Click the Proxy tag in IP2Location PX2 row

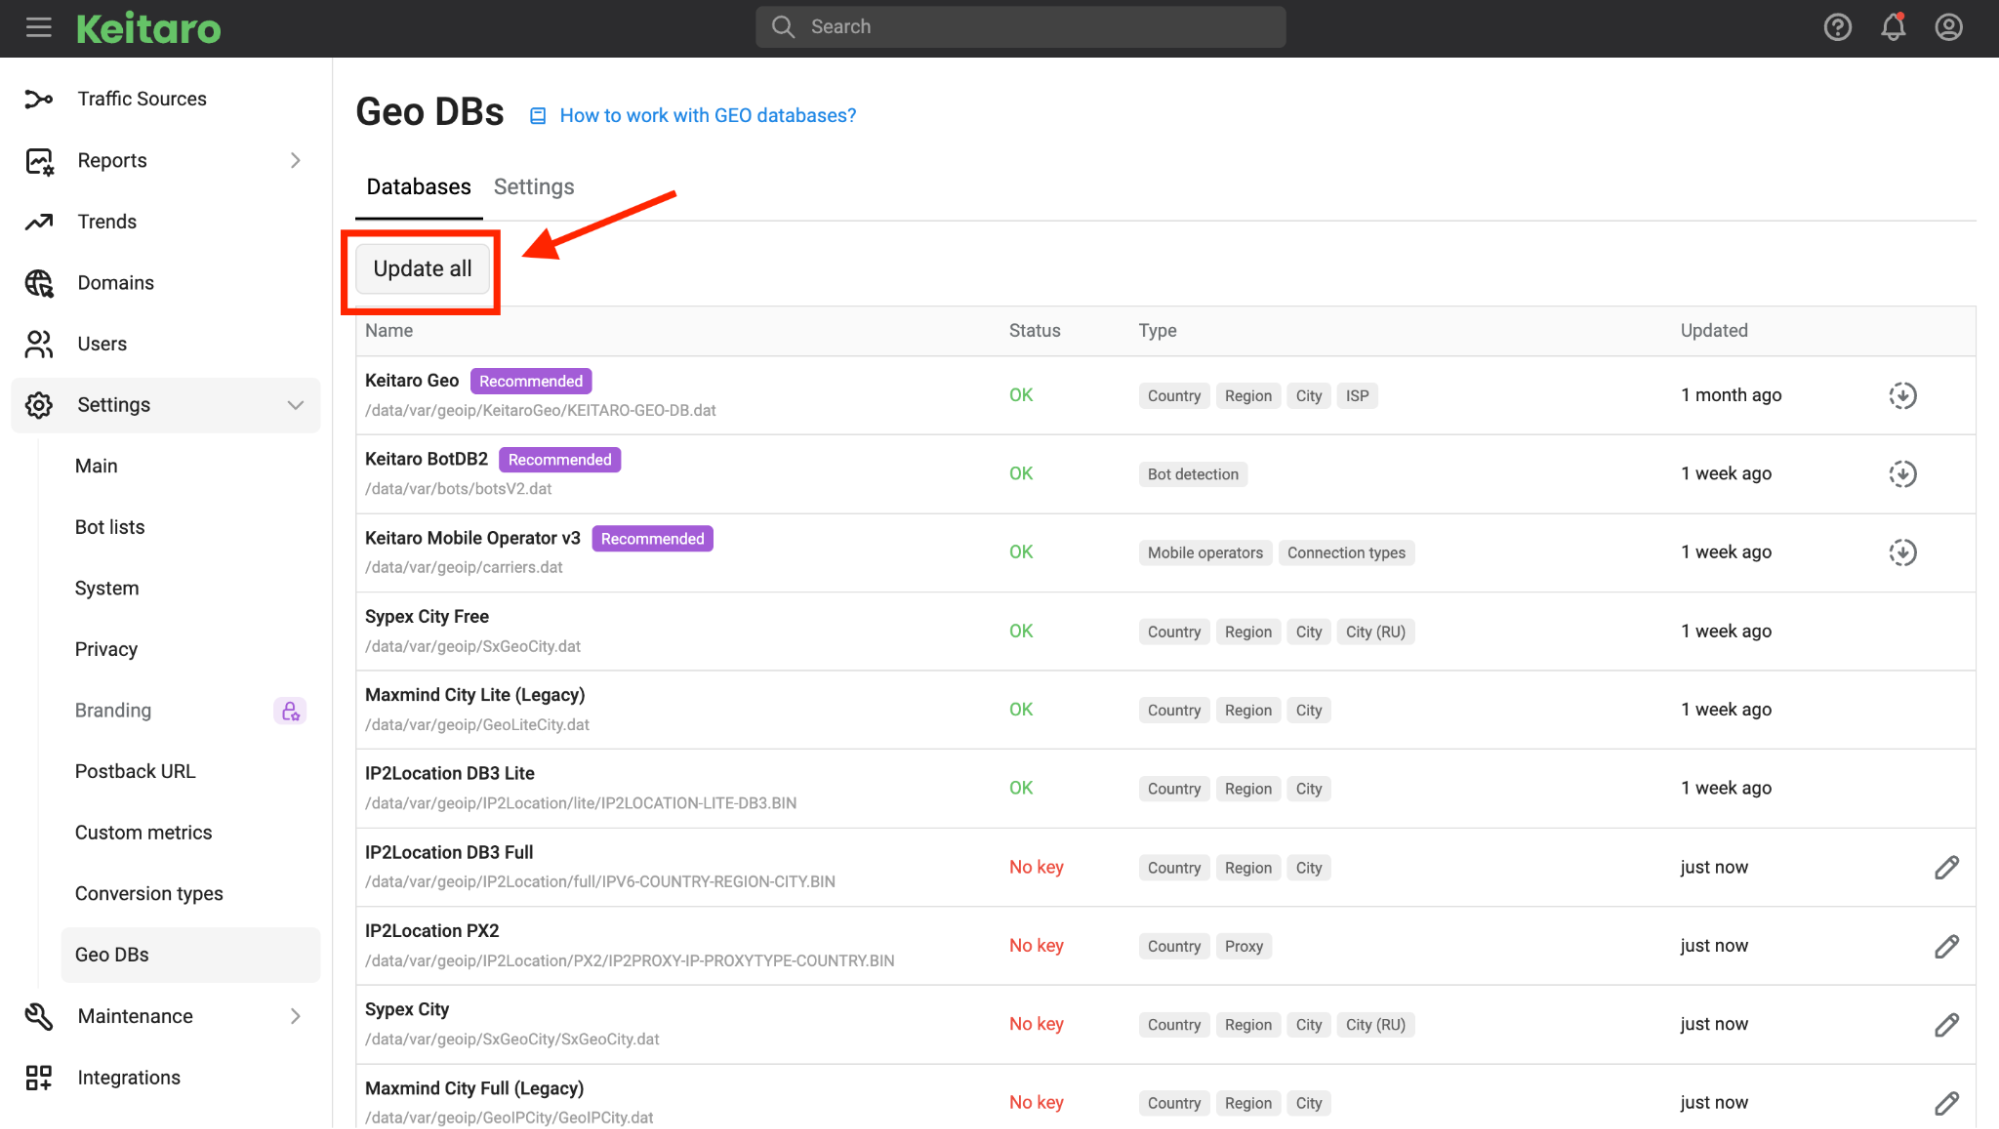(x=1244, y=946)
